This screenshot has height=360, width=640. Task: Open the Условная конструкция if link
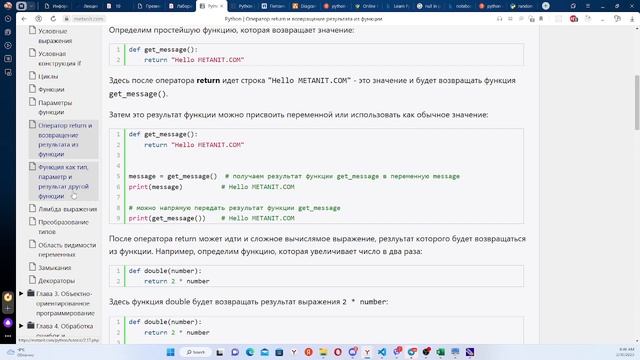pyautogui.click(x=59, y=58)
